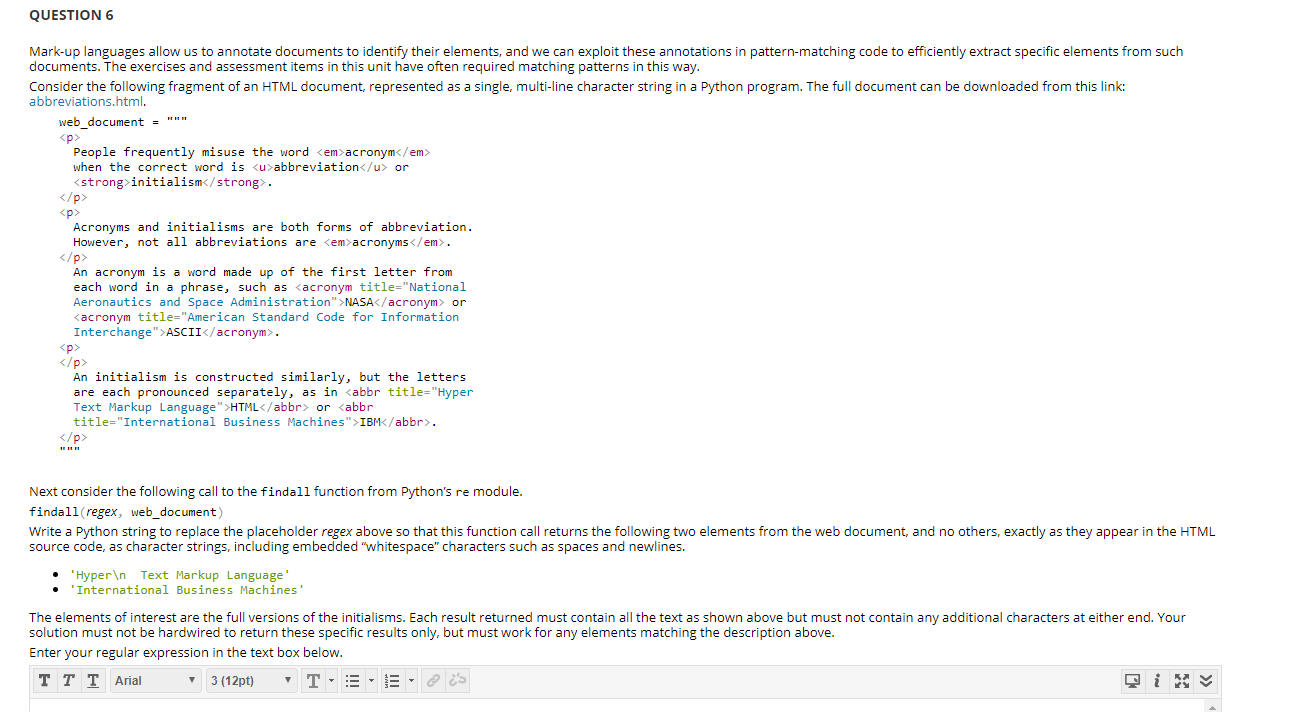
Task: Create a bulleted list
Action: (x=353, y=680)
